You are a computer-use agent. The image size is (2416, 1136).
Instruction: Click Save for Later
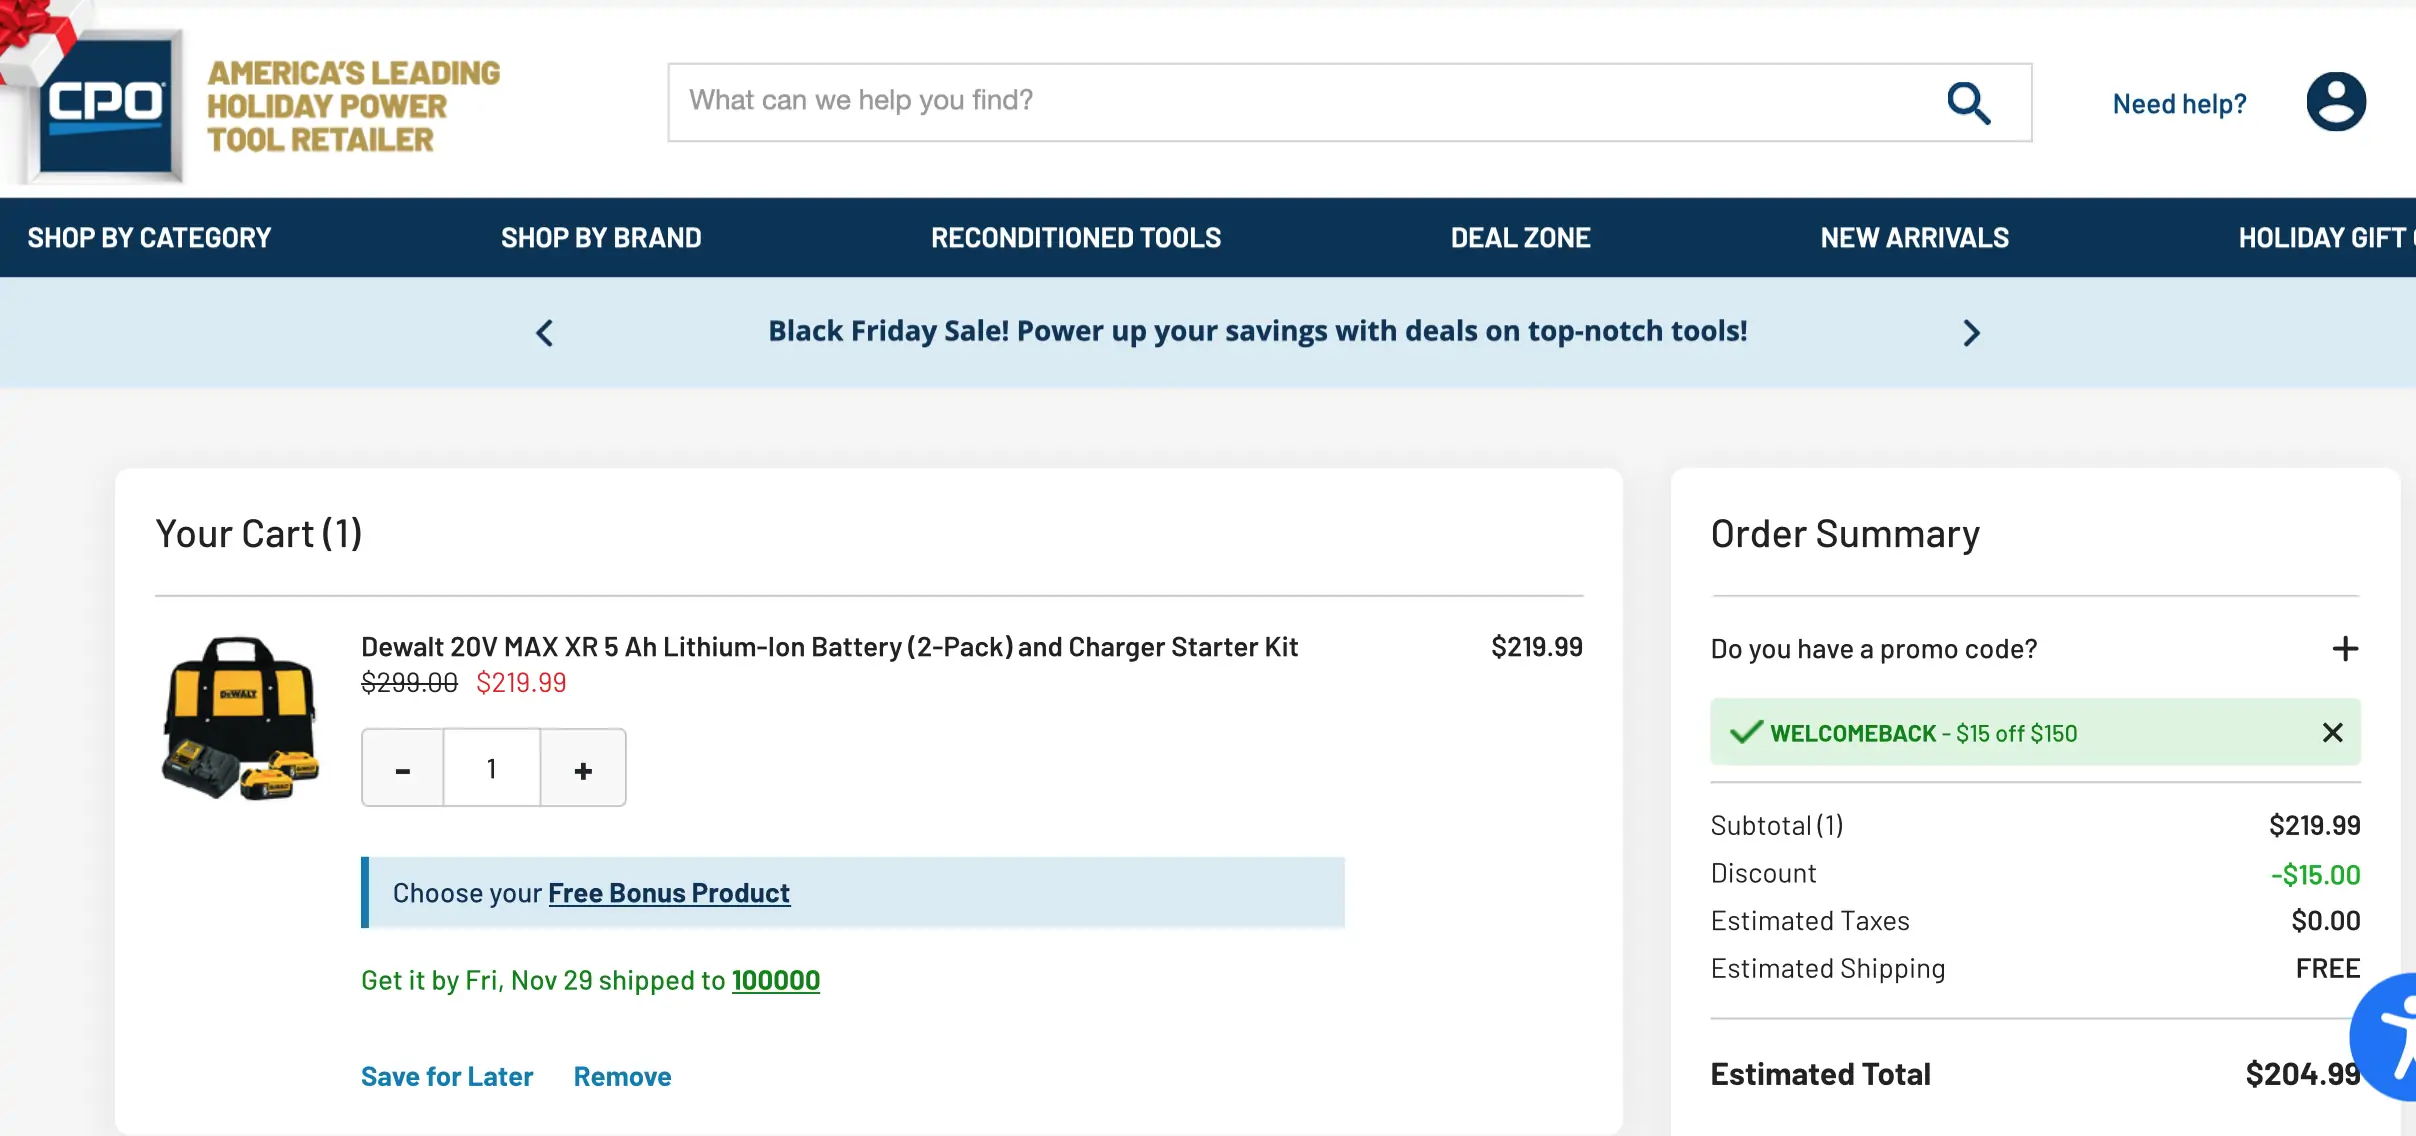pyautogui.click(x=447, y=1077)
